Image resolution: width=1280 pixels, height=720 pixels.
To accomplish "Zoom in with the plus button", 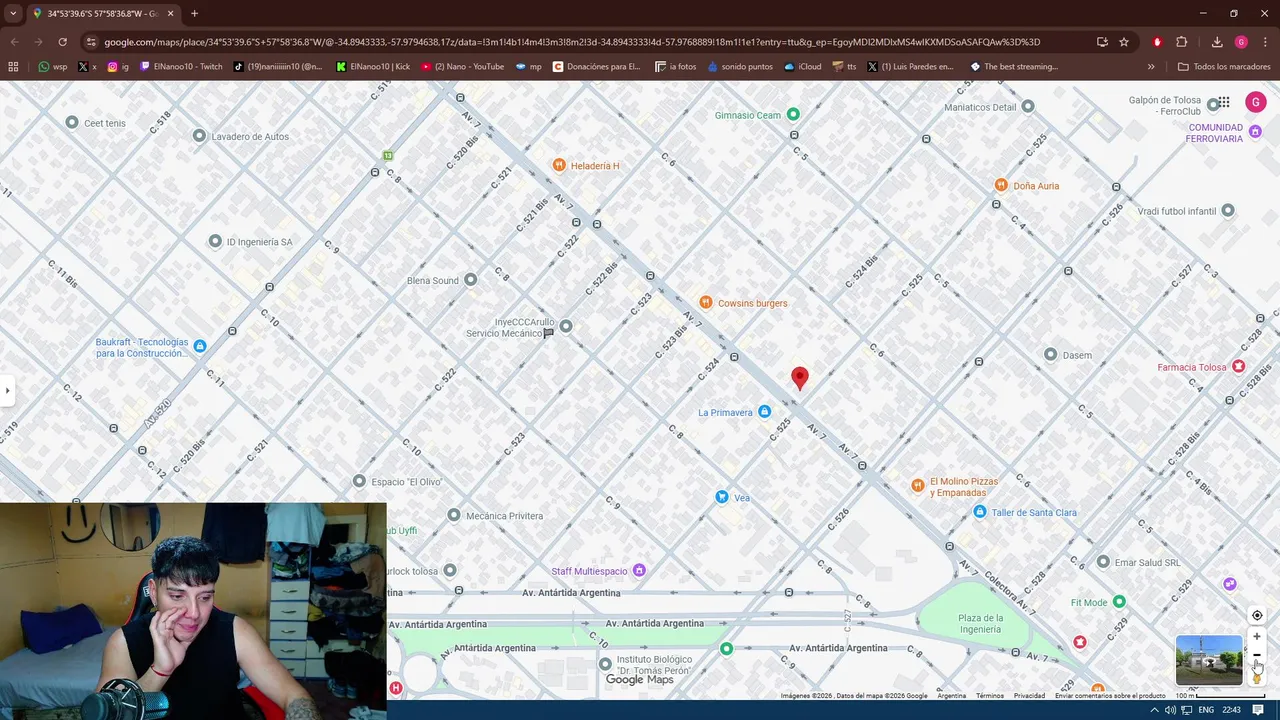I will click(x=1257, y=637).
